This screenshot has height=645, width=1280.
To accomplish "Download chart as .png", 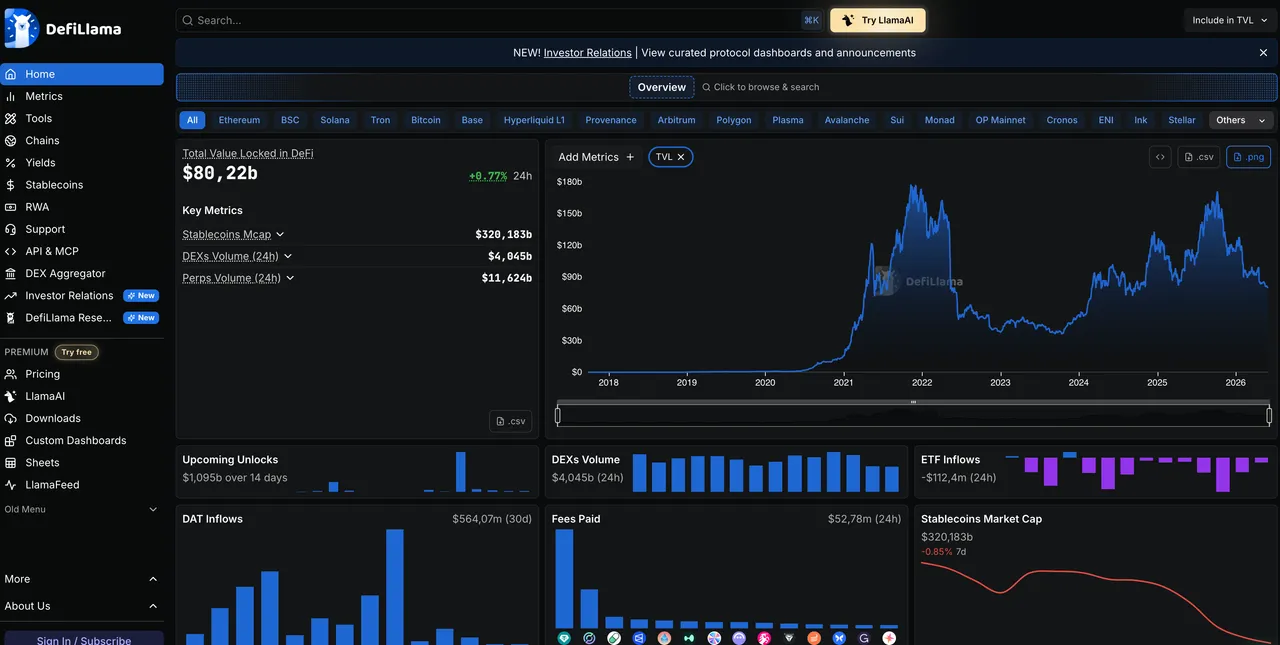I will click(x=1248, y=157).
